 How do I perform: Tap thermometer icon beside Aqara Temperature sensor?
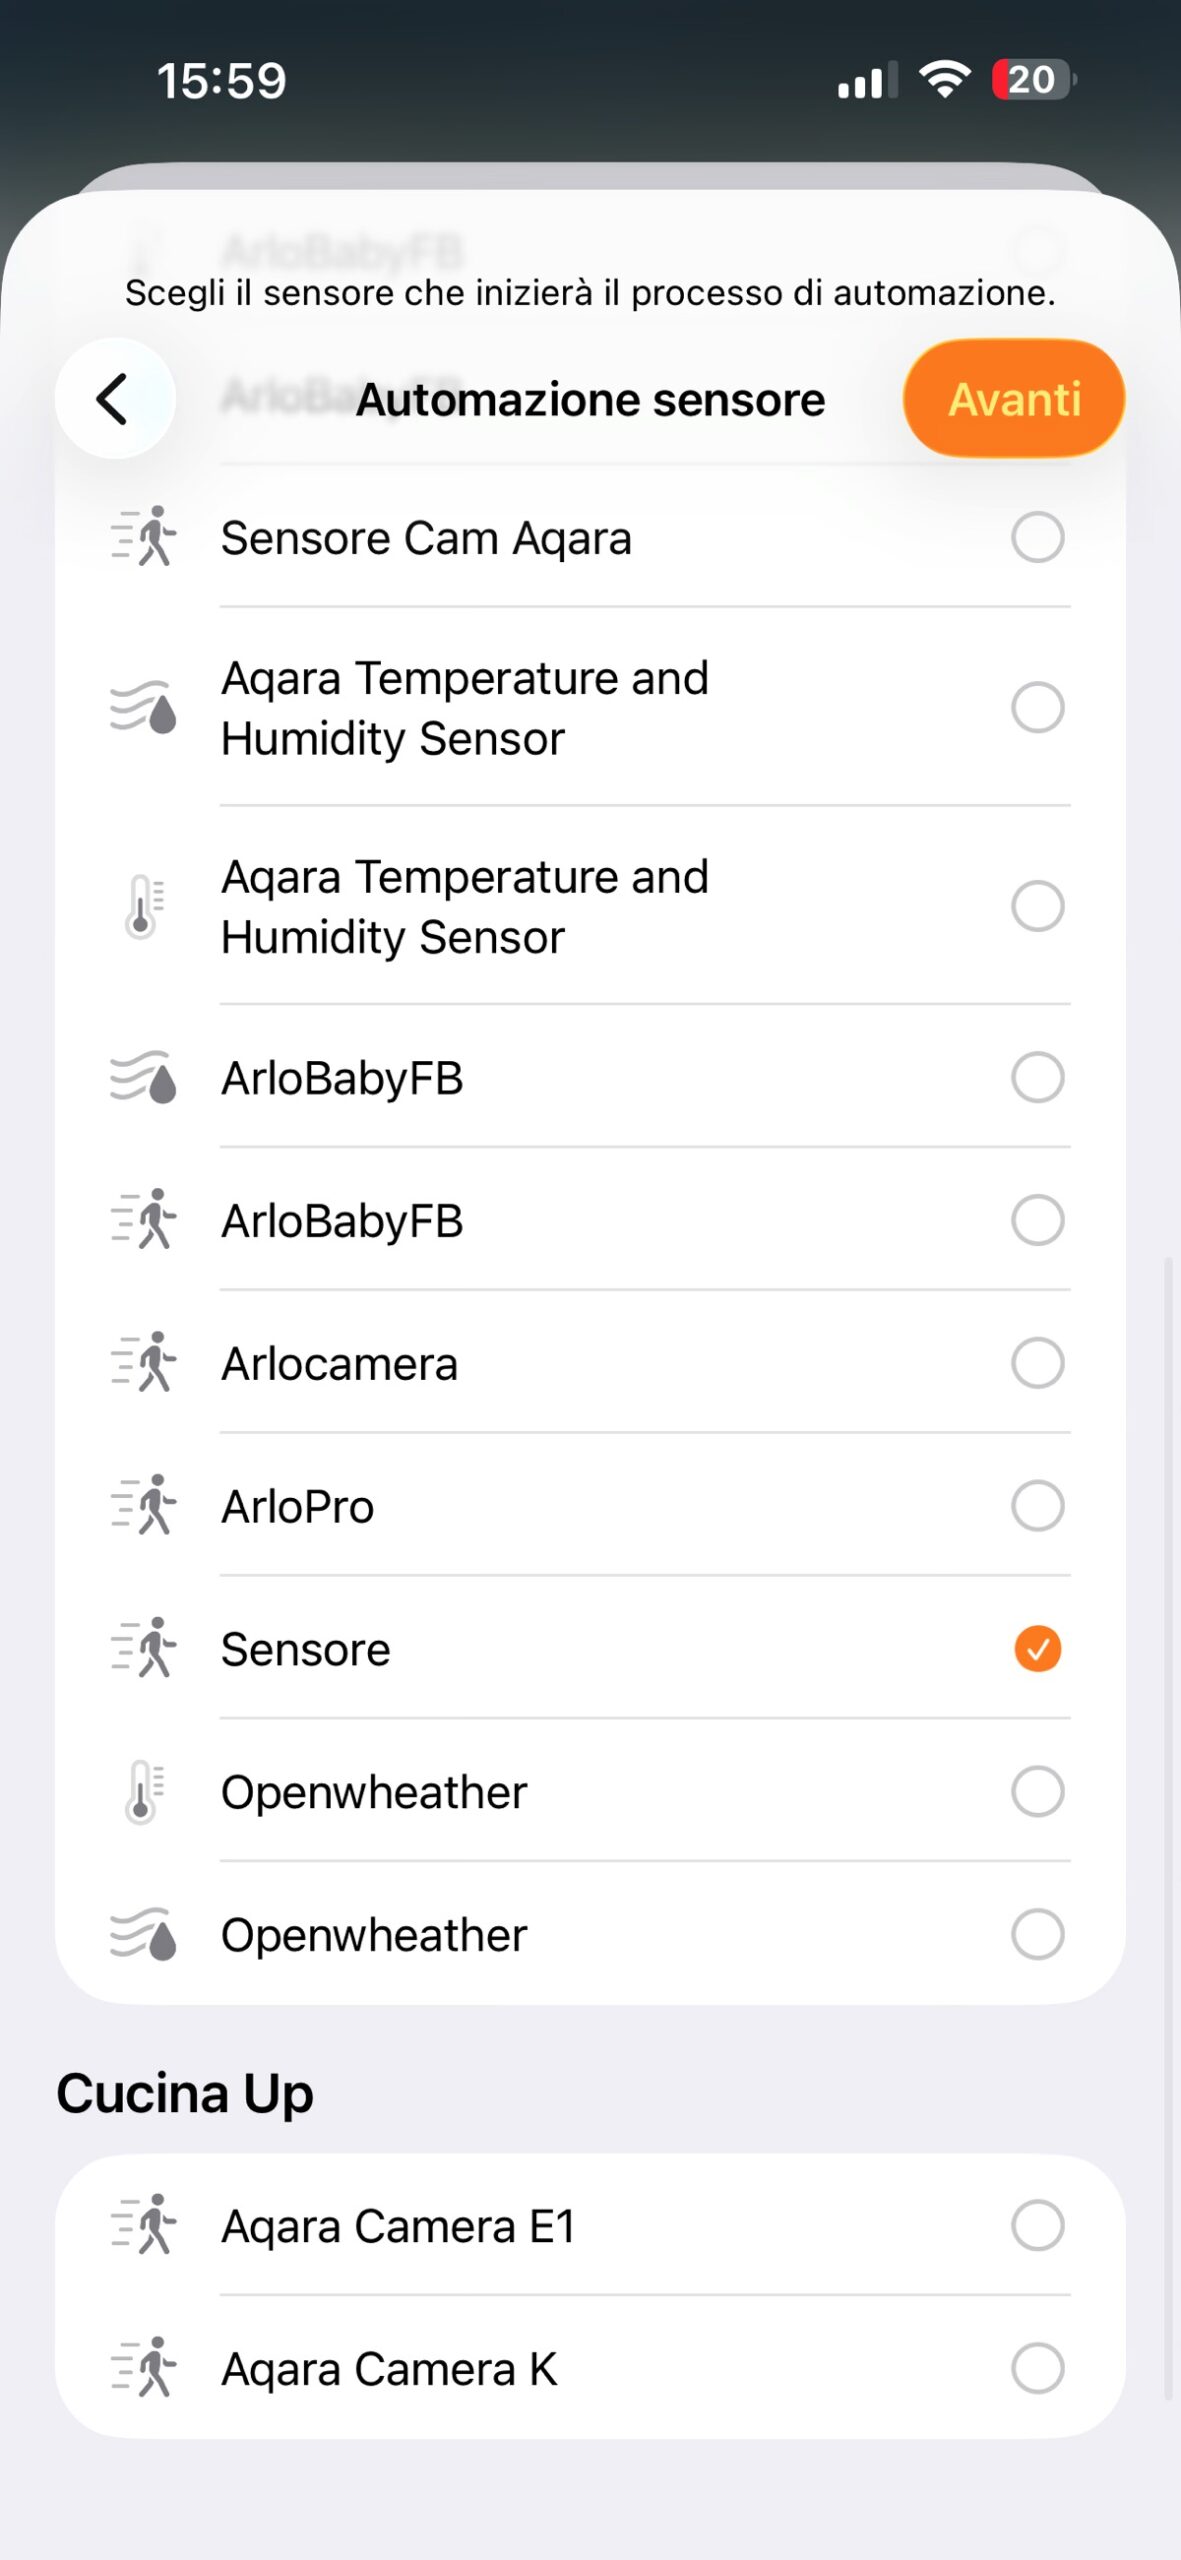tap(144, 906)
